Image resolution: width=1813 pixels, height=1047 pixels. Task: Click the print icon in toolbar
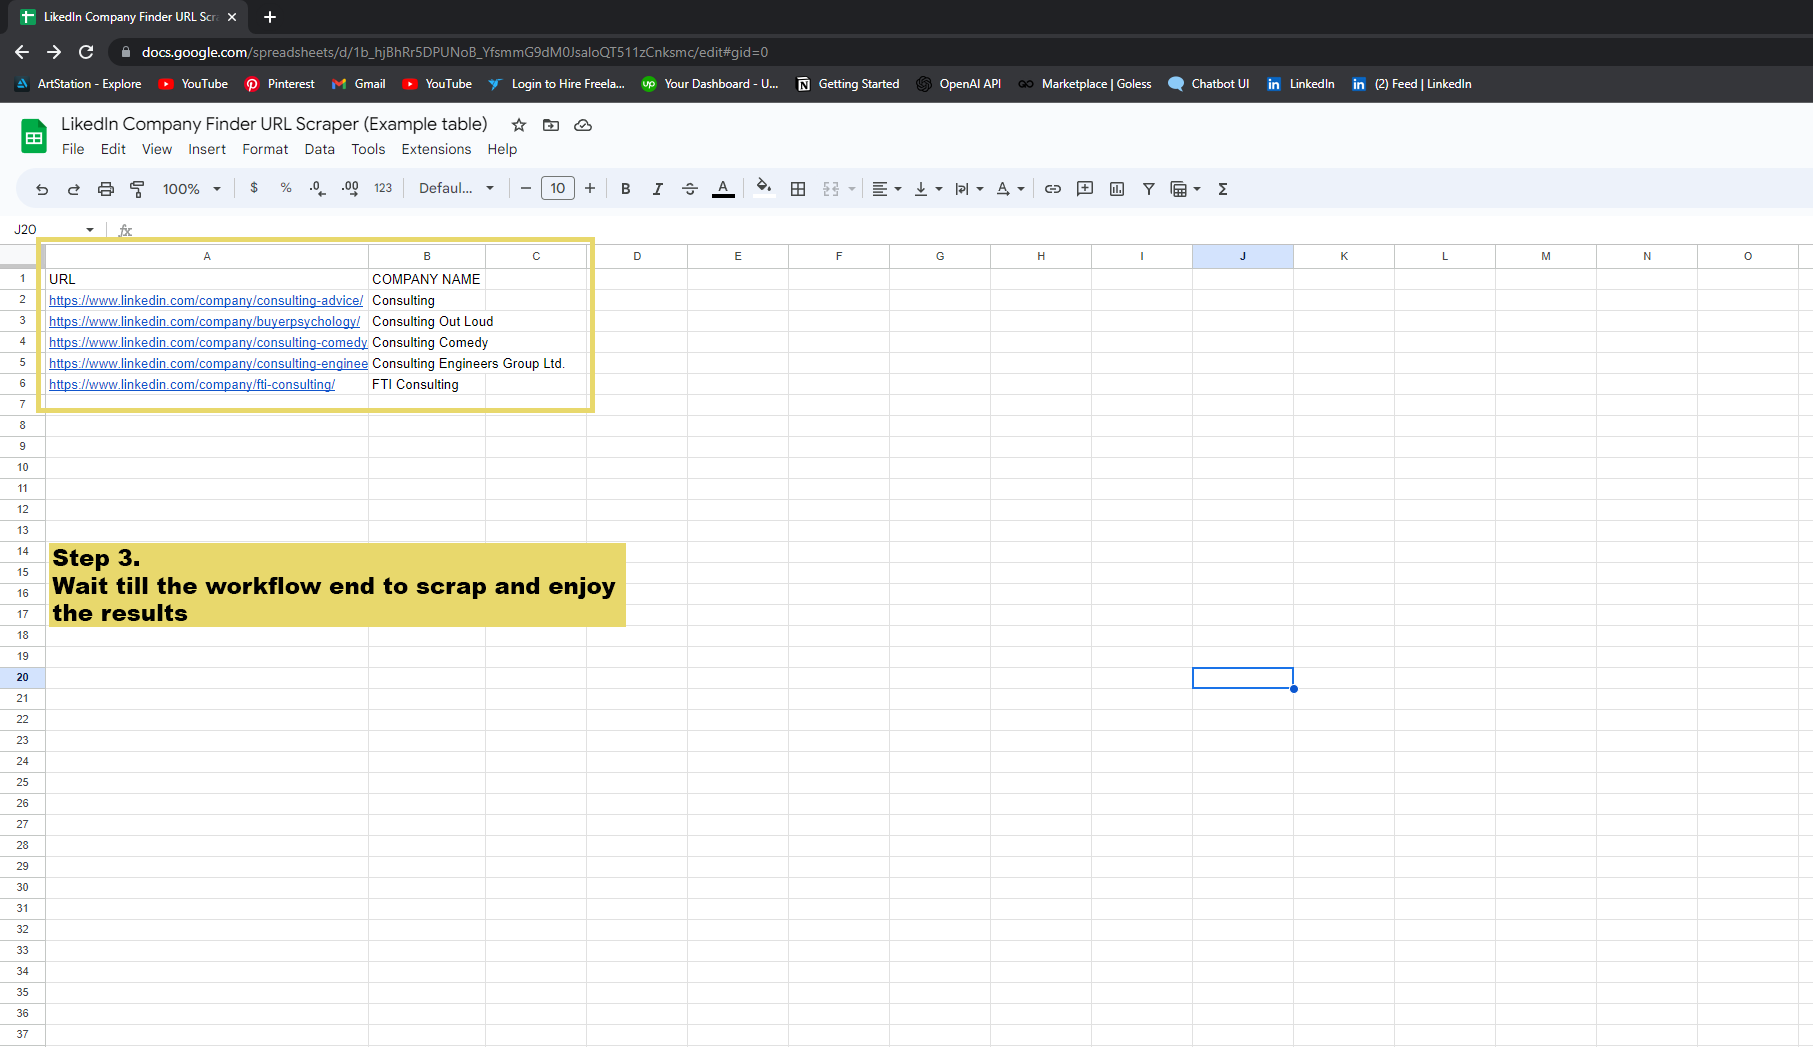tap(106, 189)
